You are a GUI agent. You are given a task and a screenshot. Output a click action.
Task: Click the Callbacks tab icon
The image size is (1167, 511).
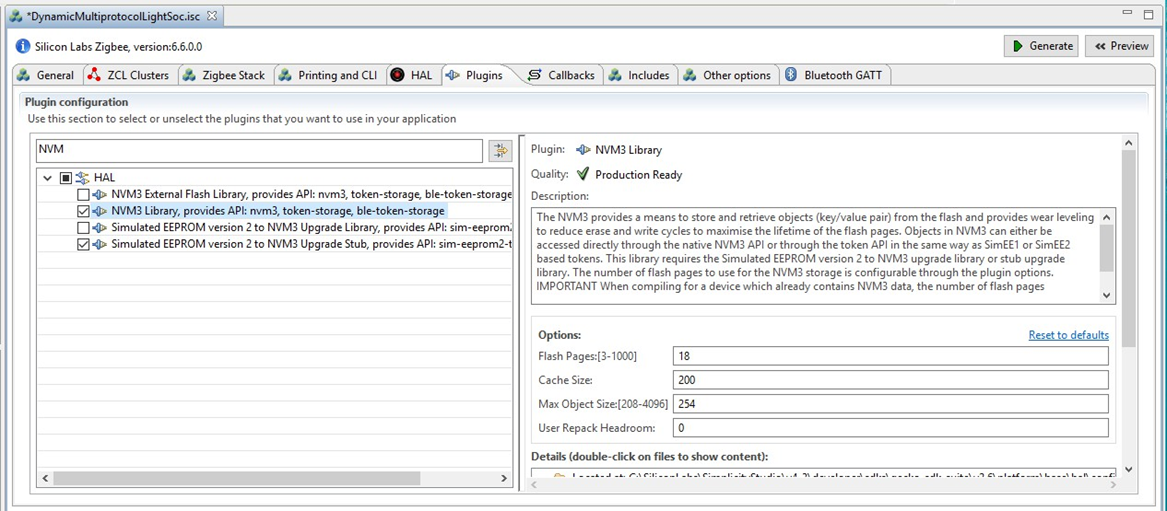coord(535,75)
